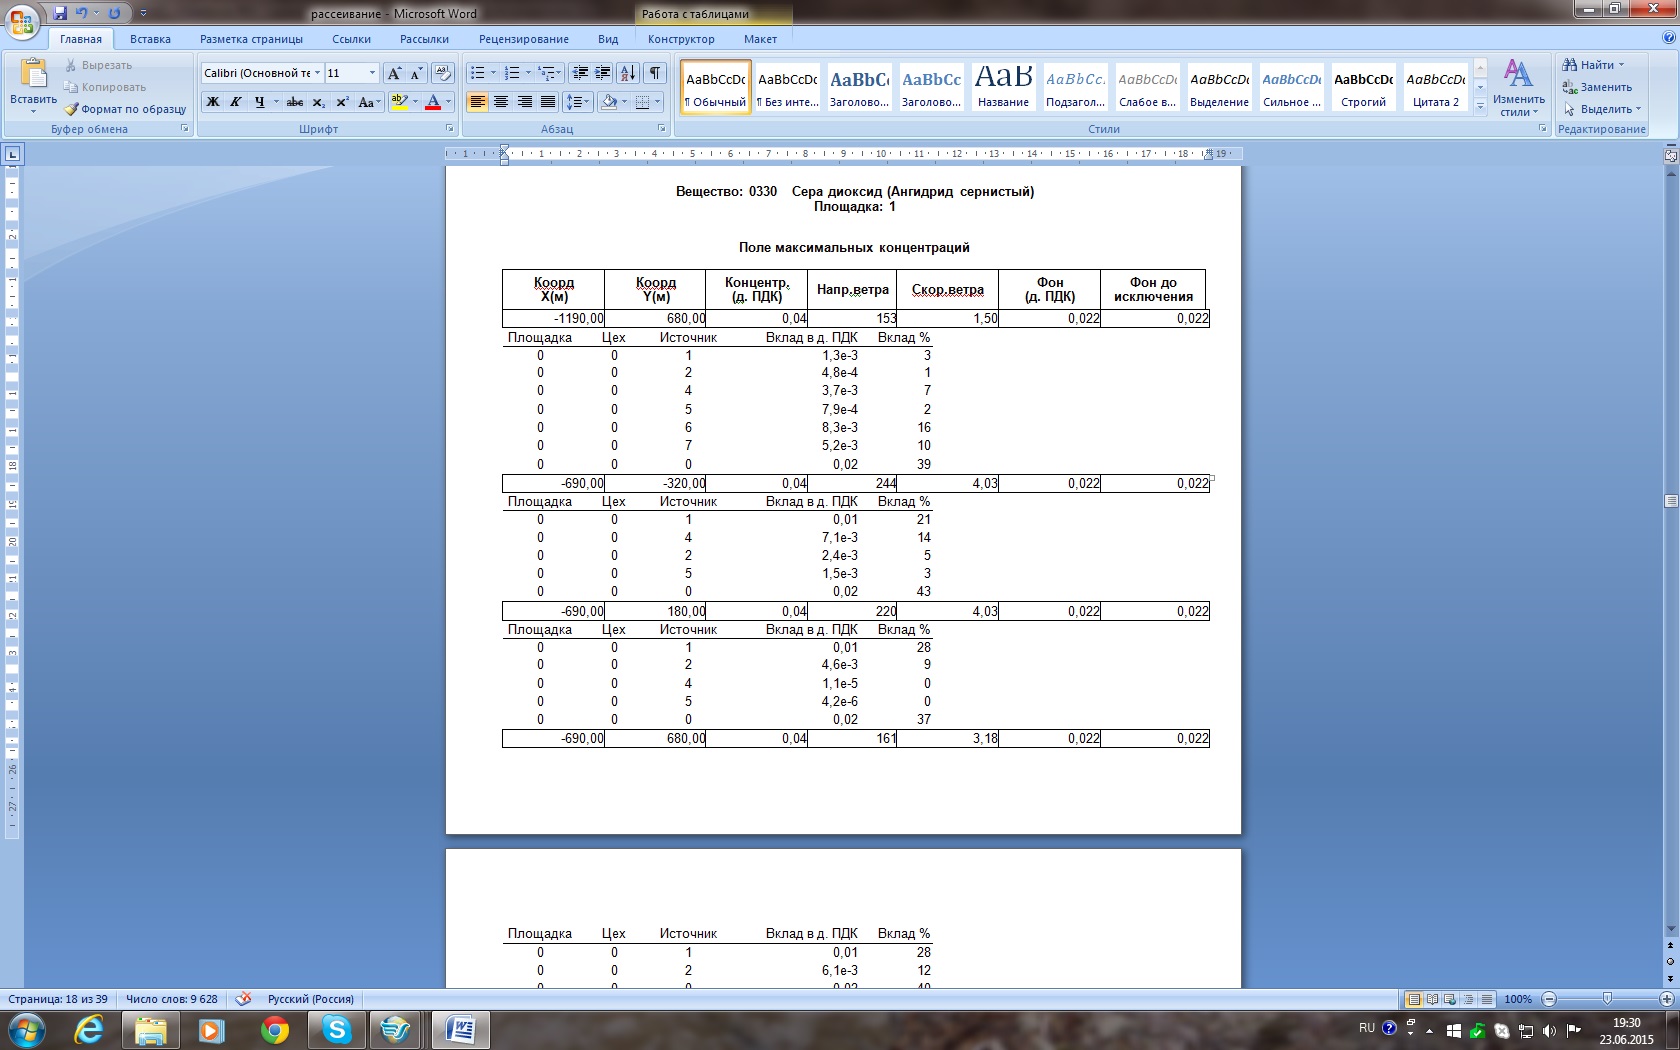1680x1050 pixels.
Task: Expand the line spacing dropdown
Action: (588, 102)
